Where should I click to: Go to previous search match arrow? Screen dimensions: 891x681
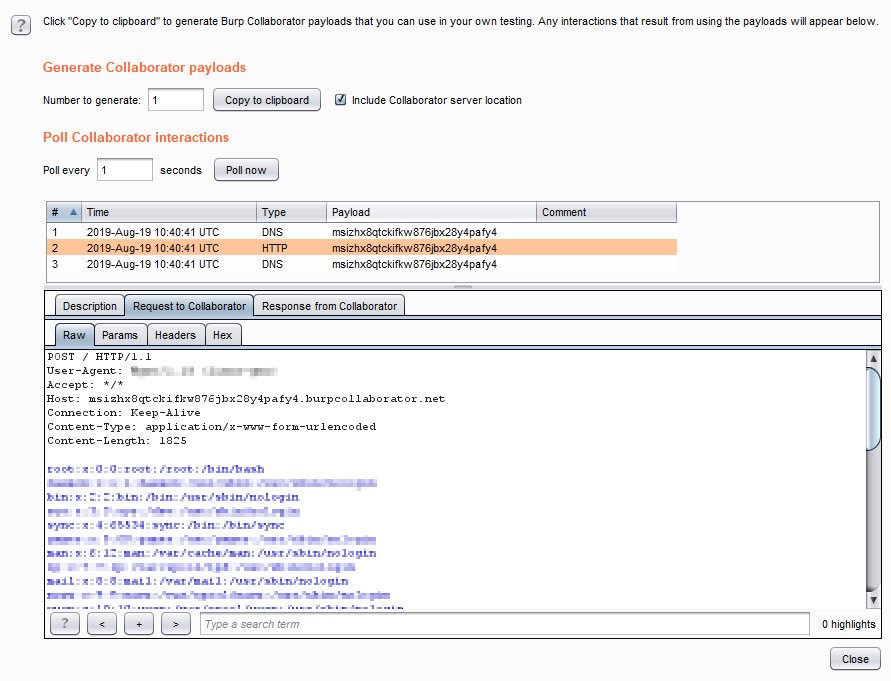click(102, 624)
